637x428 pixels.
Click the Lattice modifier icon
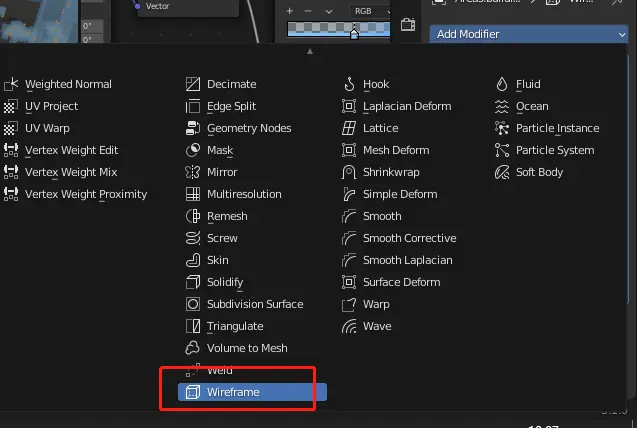pos(349,128)
